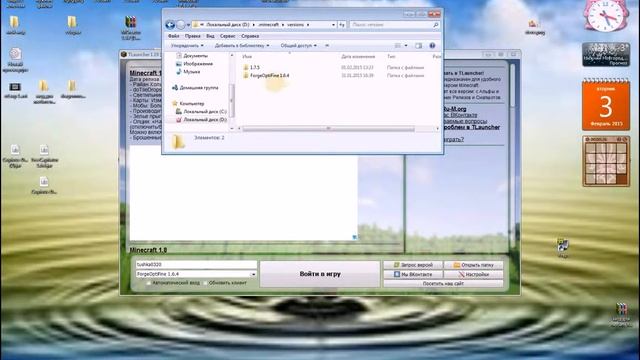Select the black video file desktop icon
640x360 pixels.
[16, 91]
